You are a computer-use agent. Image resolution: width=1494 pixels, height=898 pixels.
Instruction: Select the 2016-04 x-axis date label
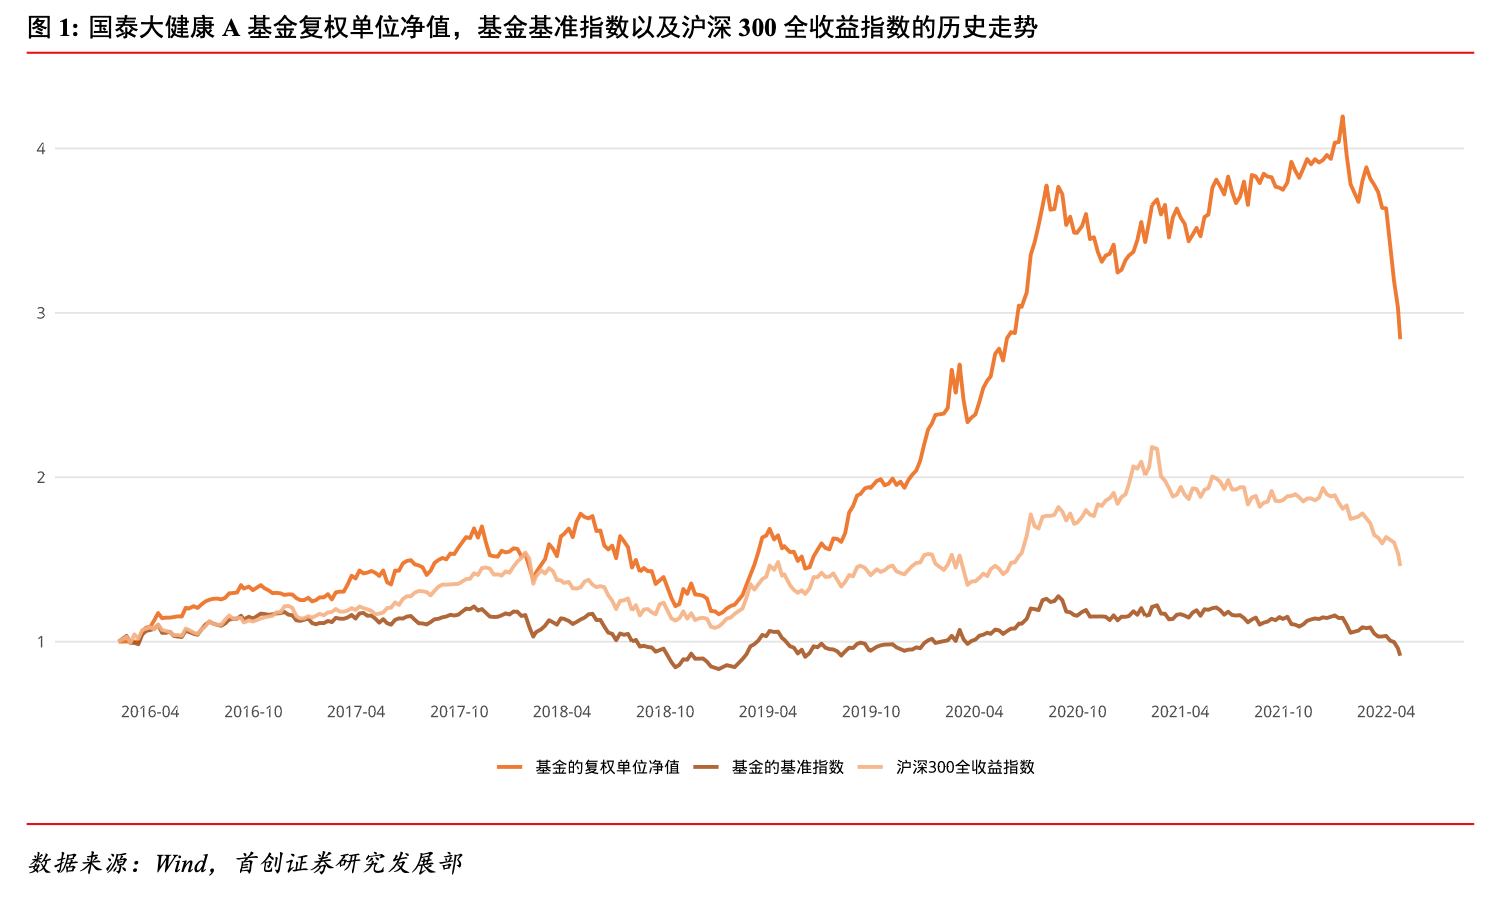150,712
